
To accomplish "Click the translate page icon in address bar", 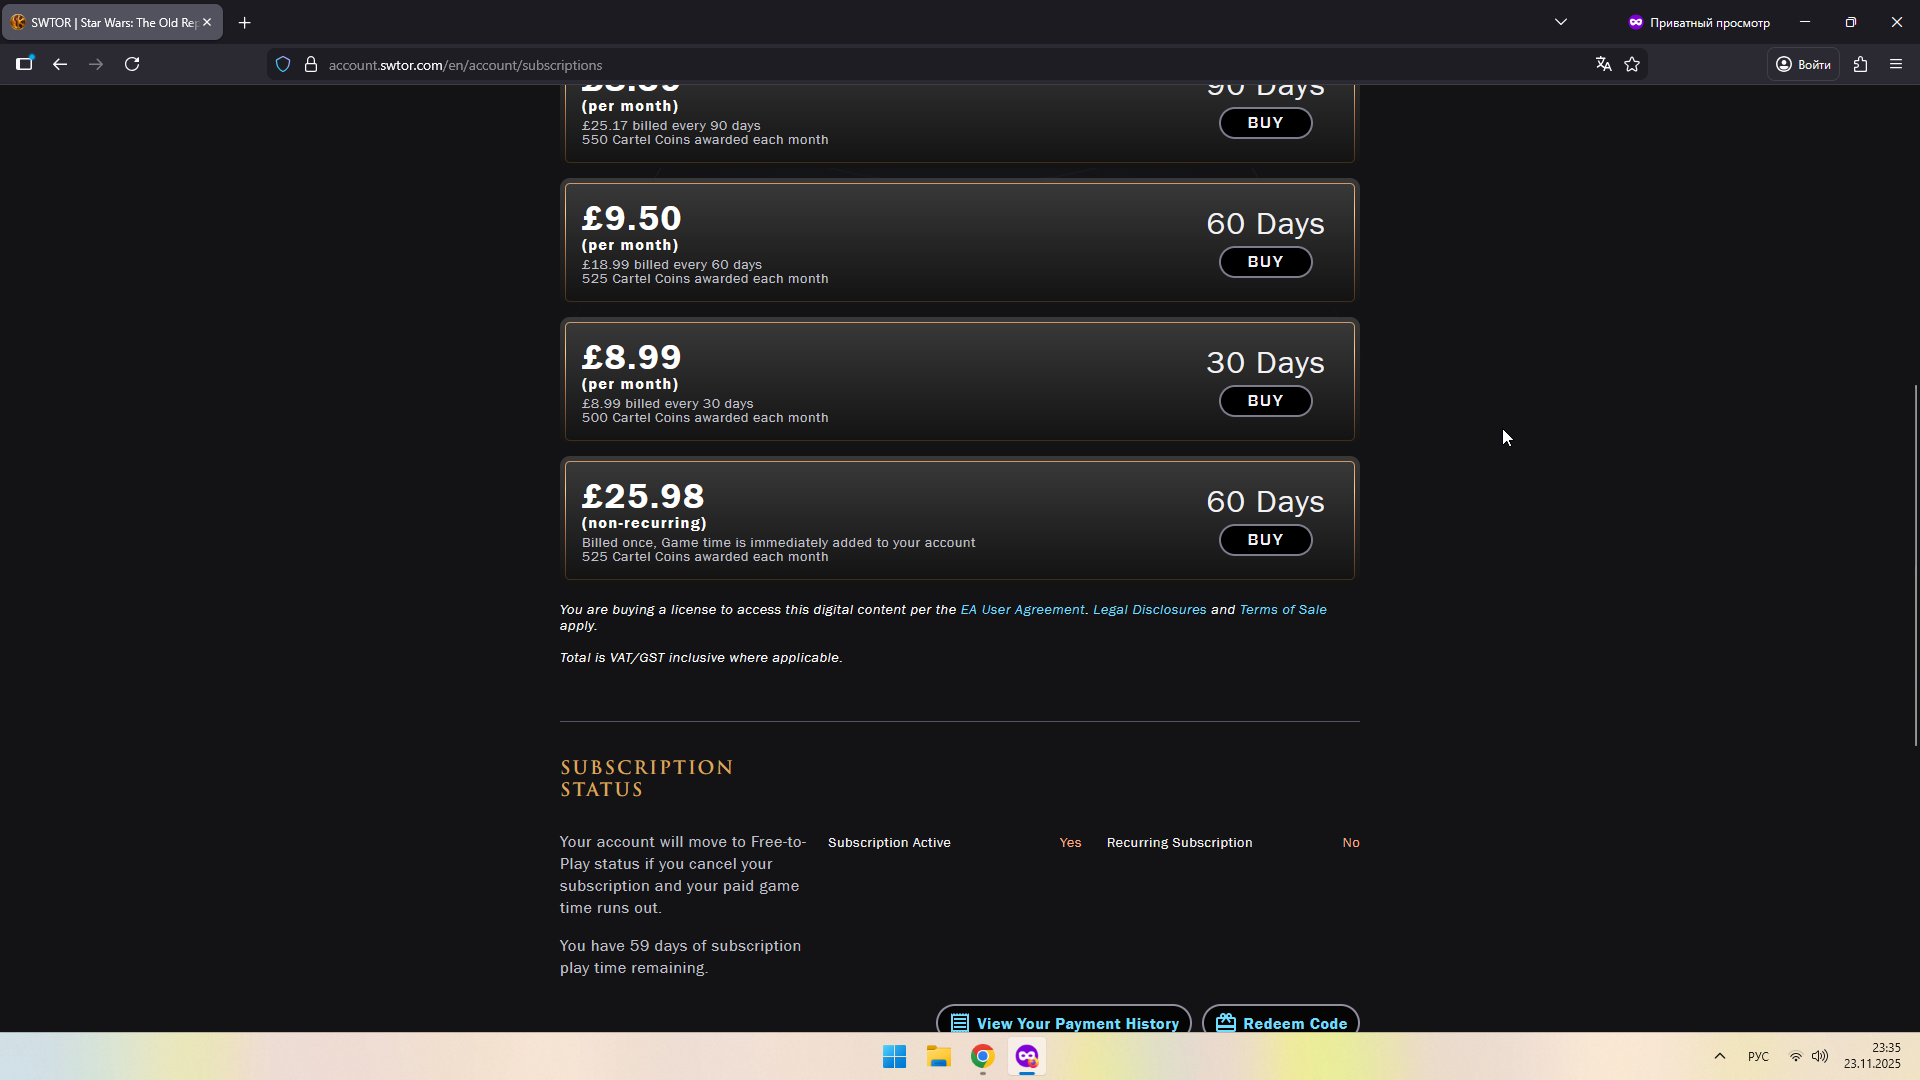I will pyautogui.click(x=1603, y=64).
